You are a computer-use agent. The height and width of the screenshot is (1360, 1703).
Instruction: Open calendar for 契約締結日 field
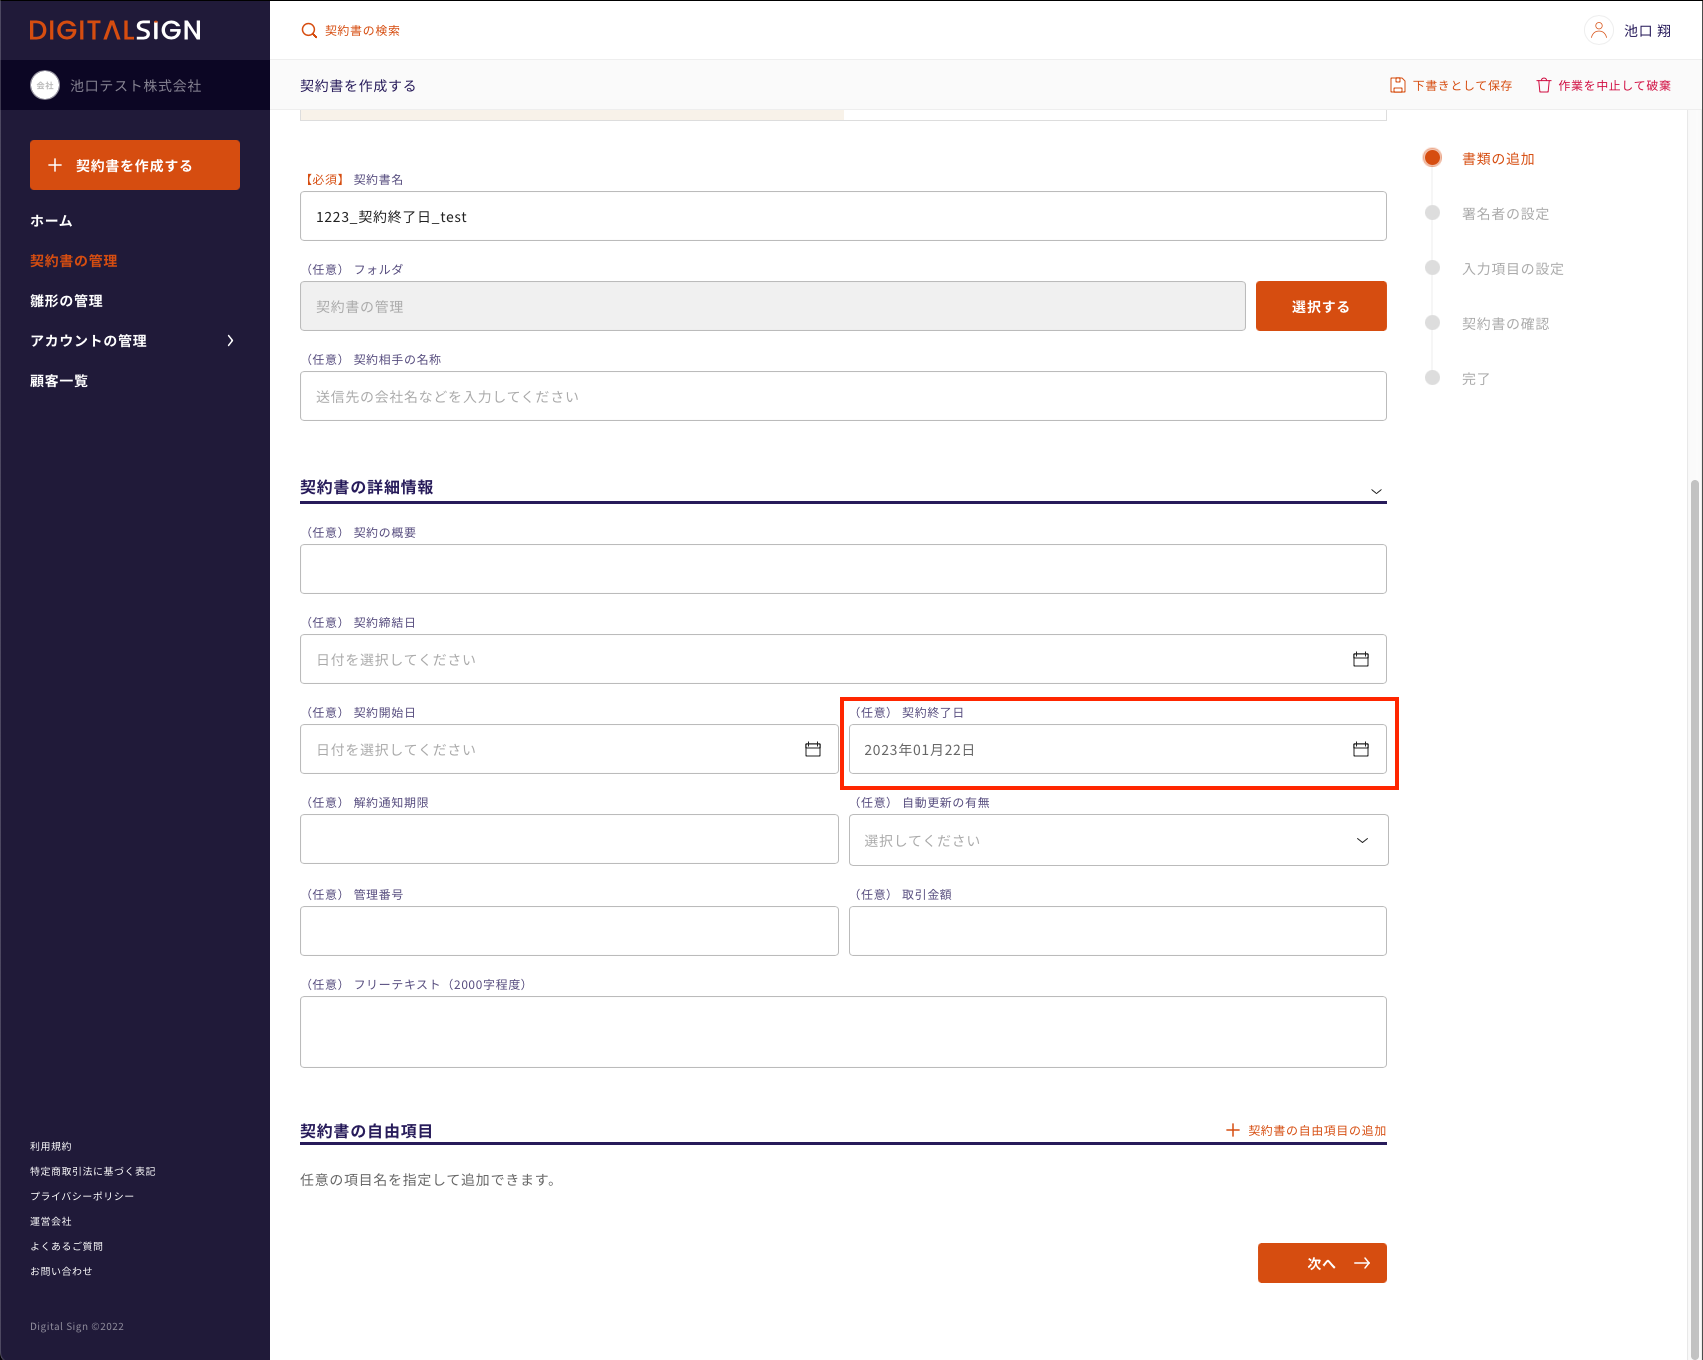(x=1360, y=659)
